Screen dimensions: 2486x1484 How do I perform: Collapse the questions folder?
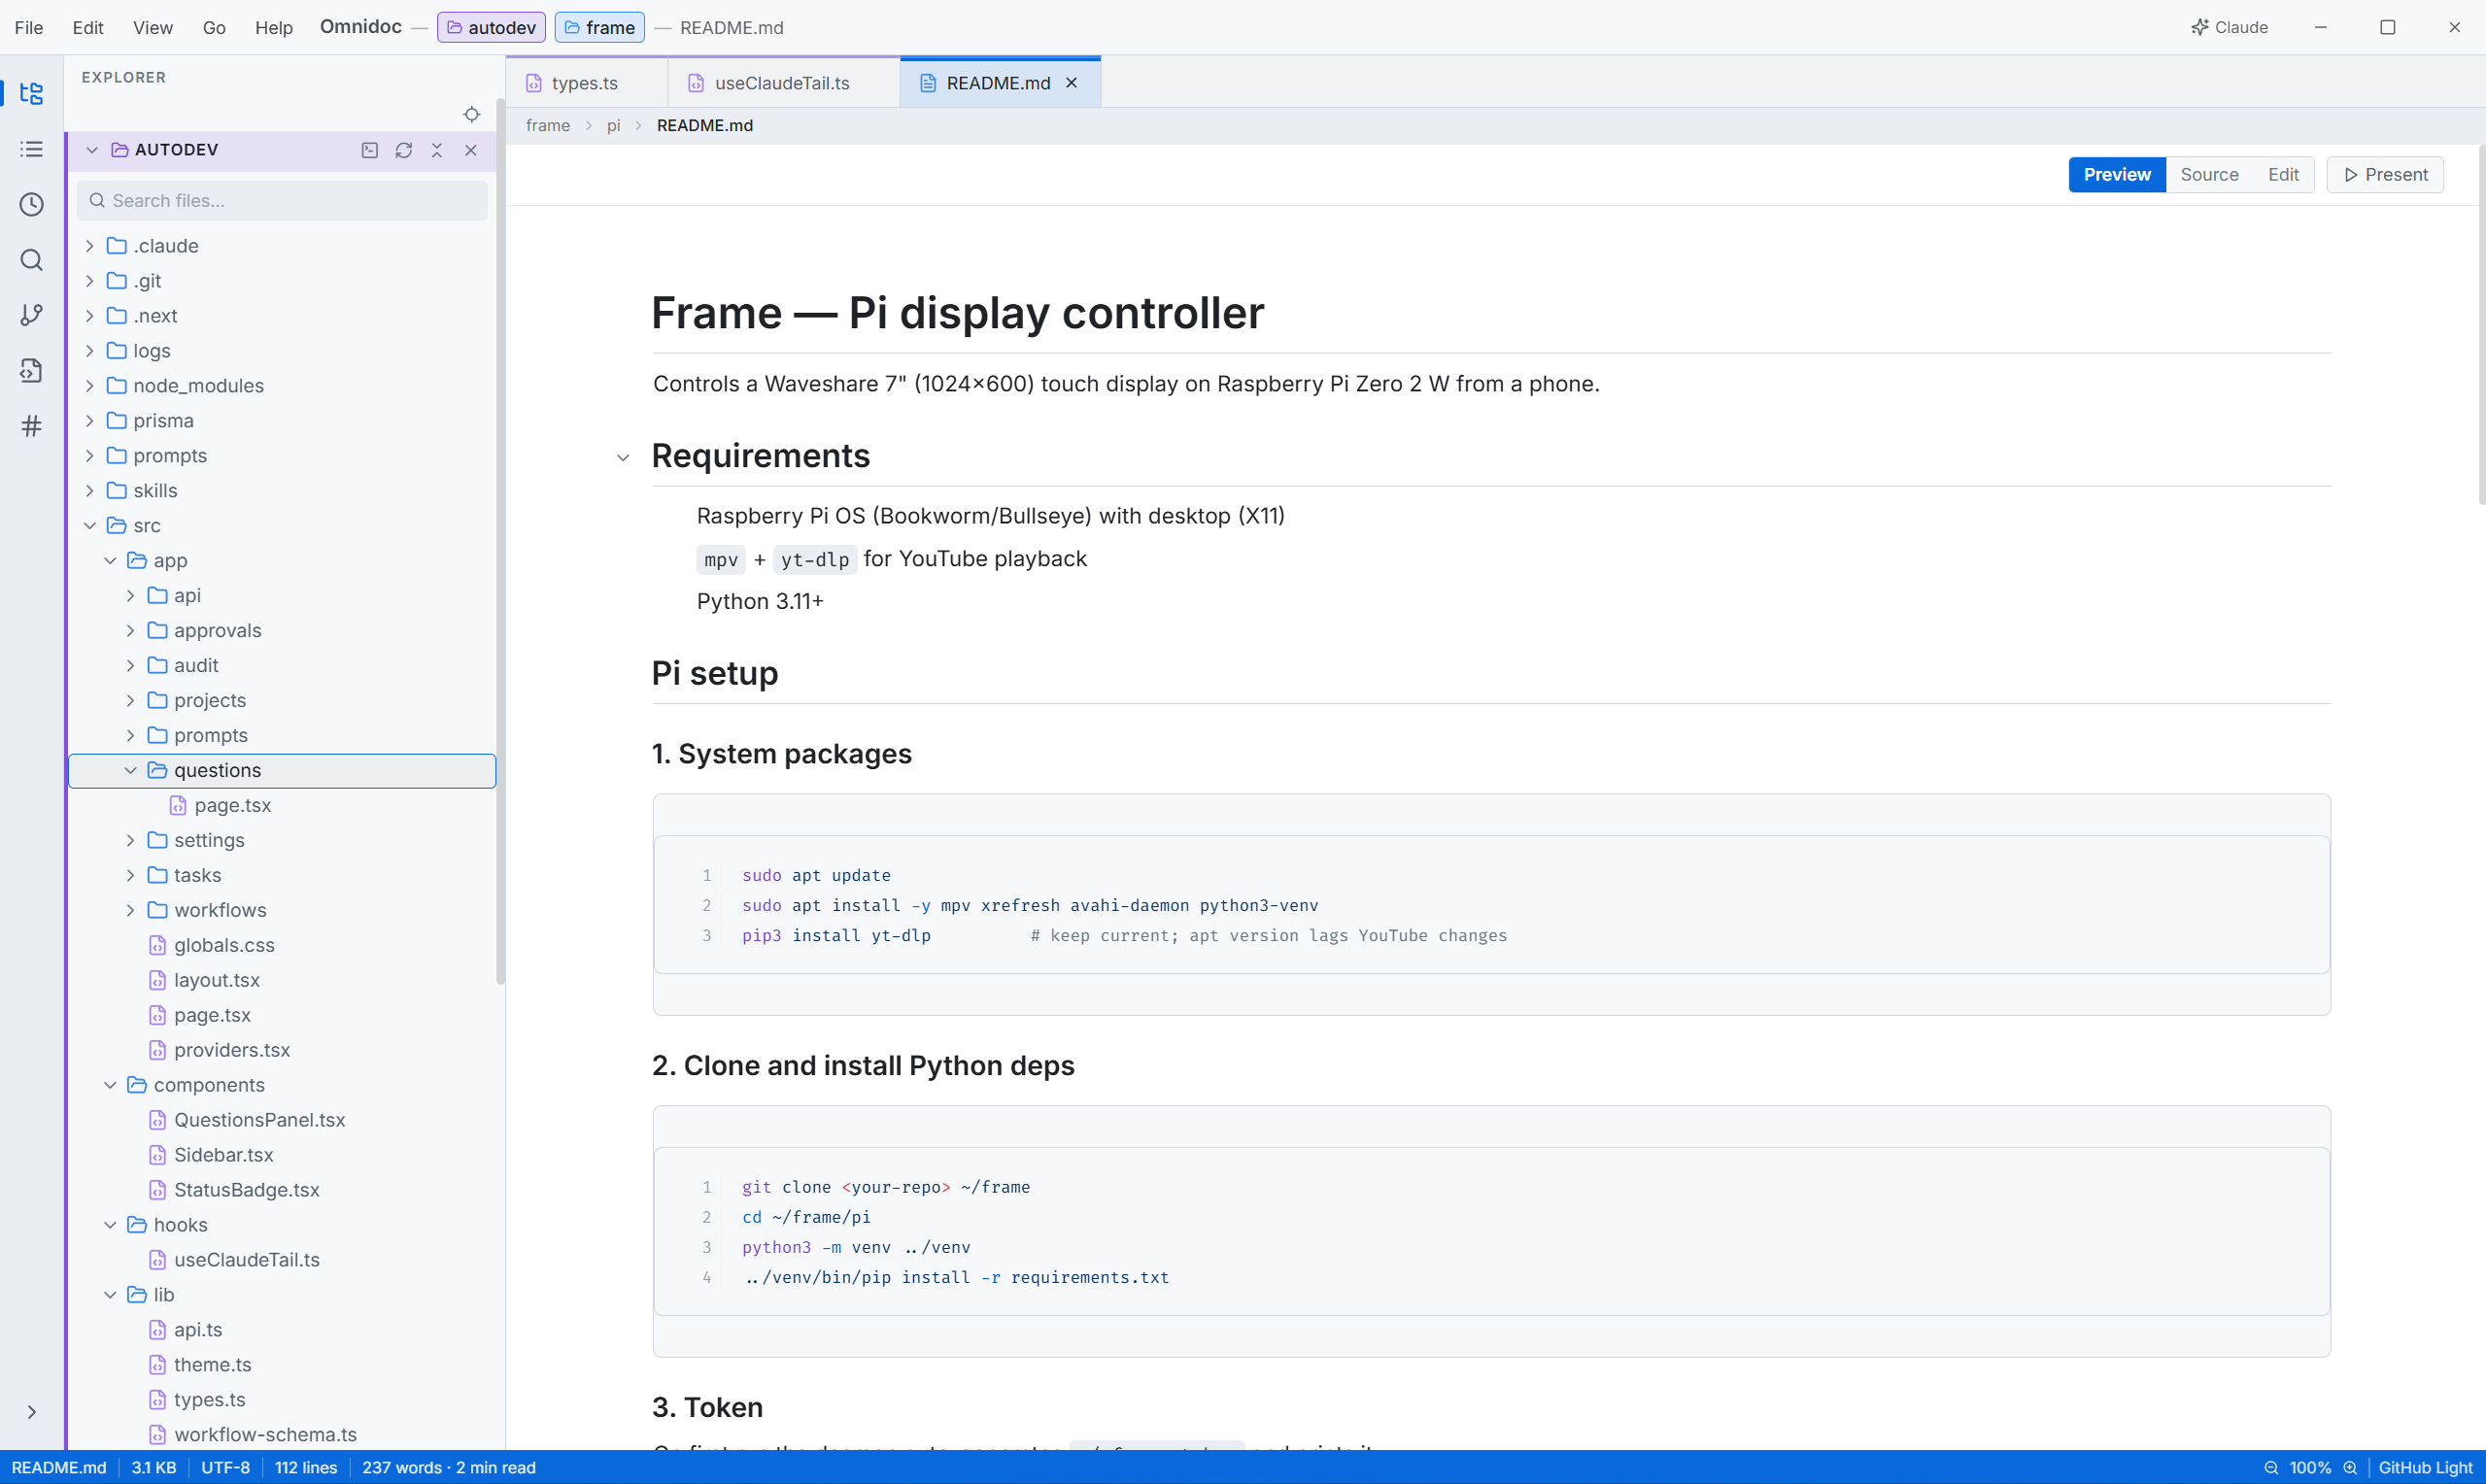130,770
